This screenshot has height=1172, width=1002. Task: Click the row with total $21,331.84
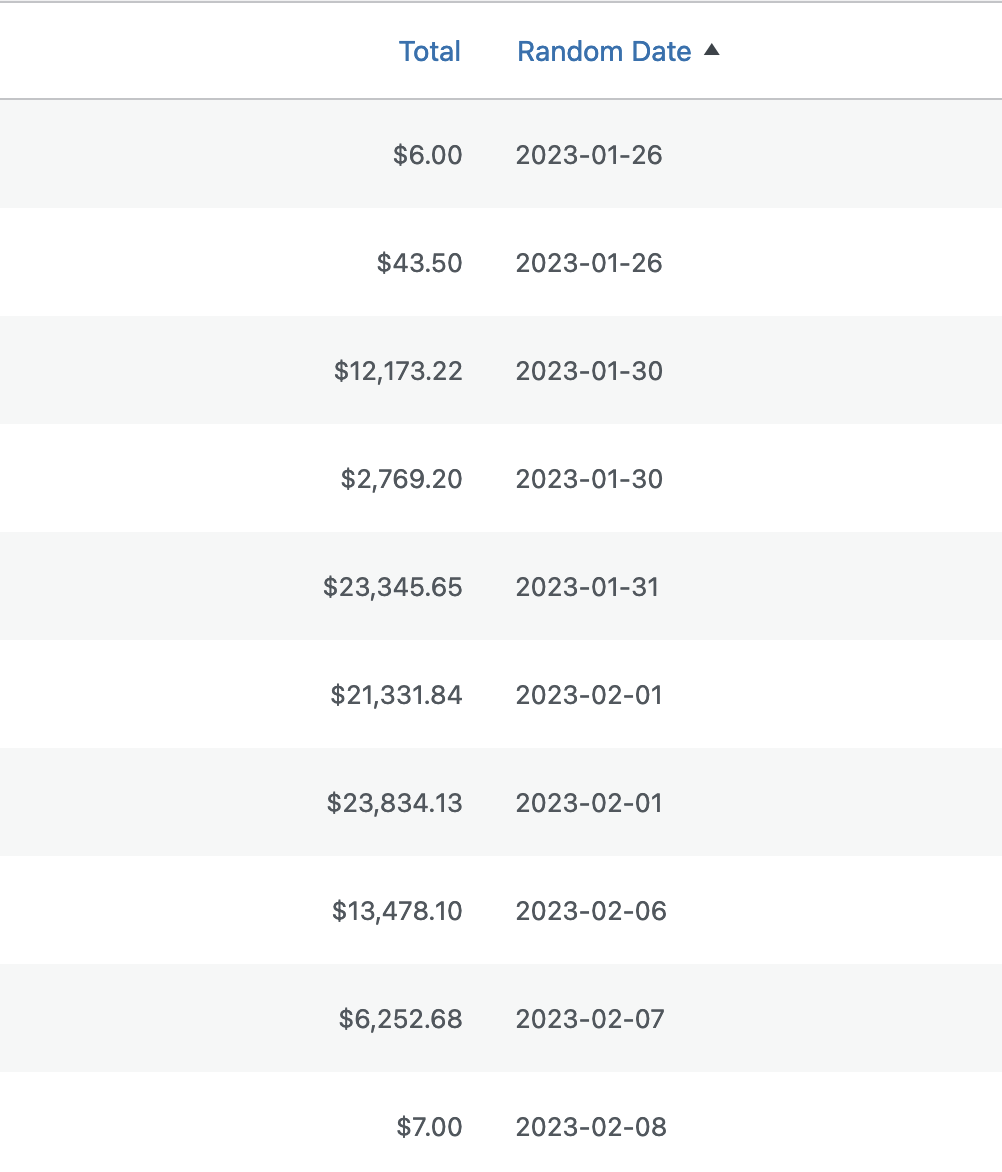[396, 695]
